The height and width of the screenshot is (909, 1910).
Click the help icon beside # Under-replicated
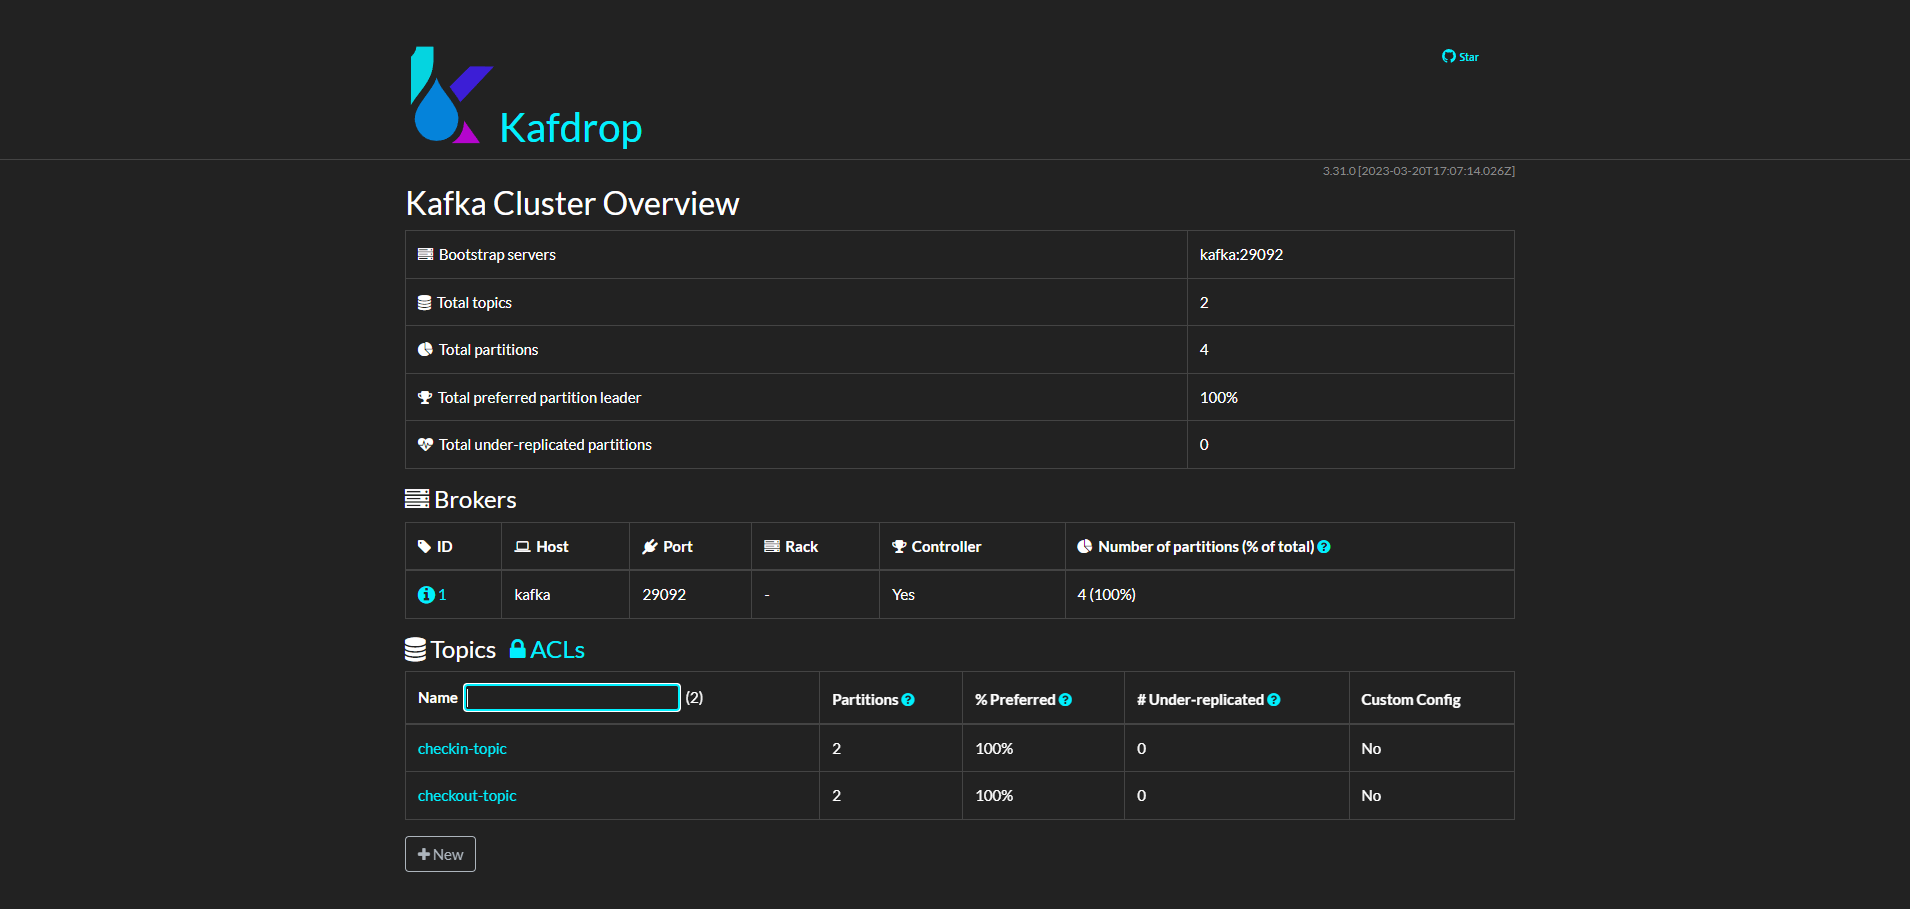1274,700
